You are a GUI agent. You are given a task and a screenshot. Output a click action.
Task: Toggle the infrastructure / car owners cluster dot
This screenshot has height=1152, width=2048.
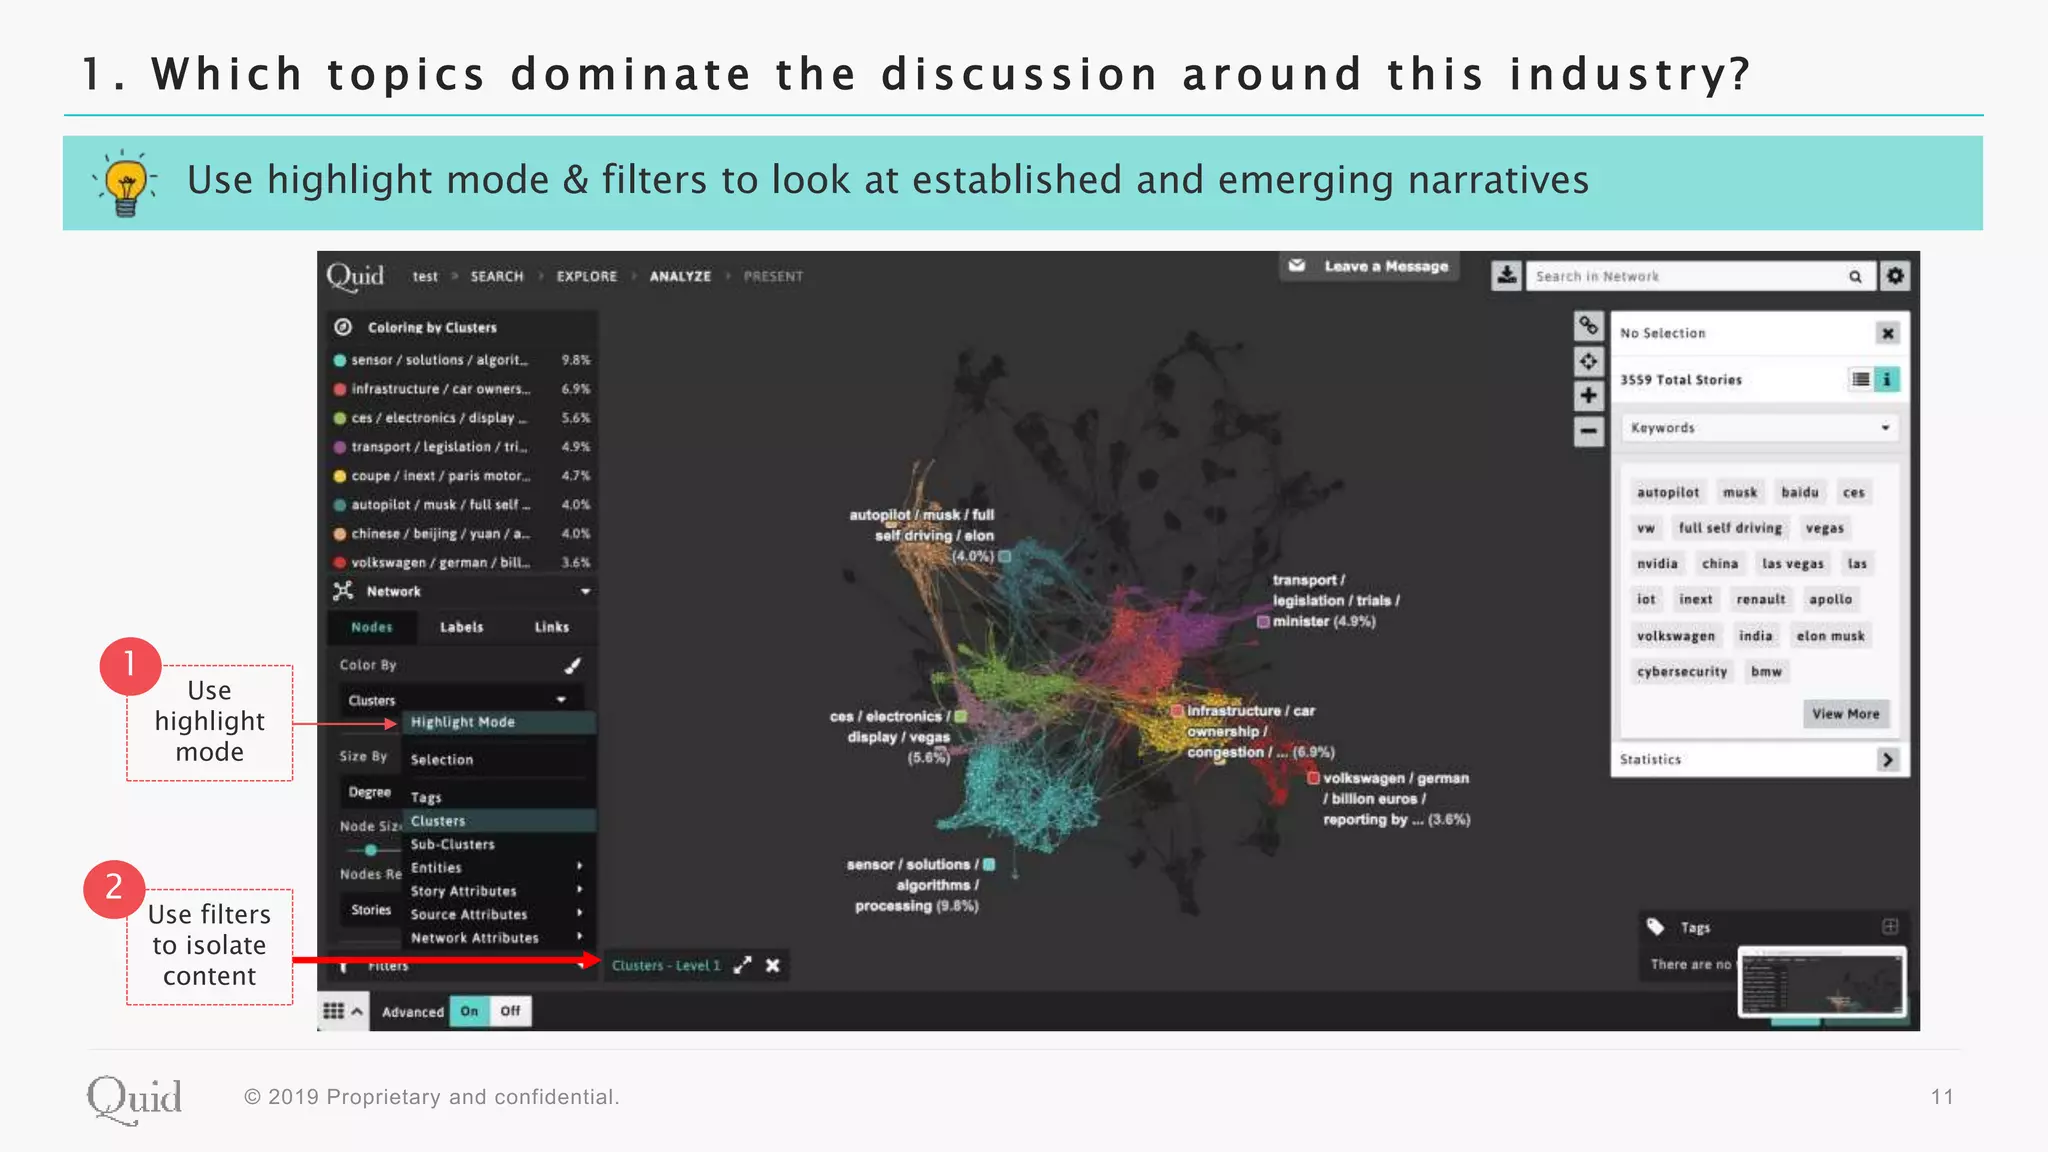340,389
